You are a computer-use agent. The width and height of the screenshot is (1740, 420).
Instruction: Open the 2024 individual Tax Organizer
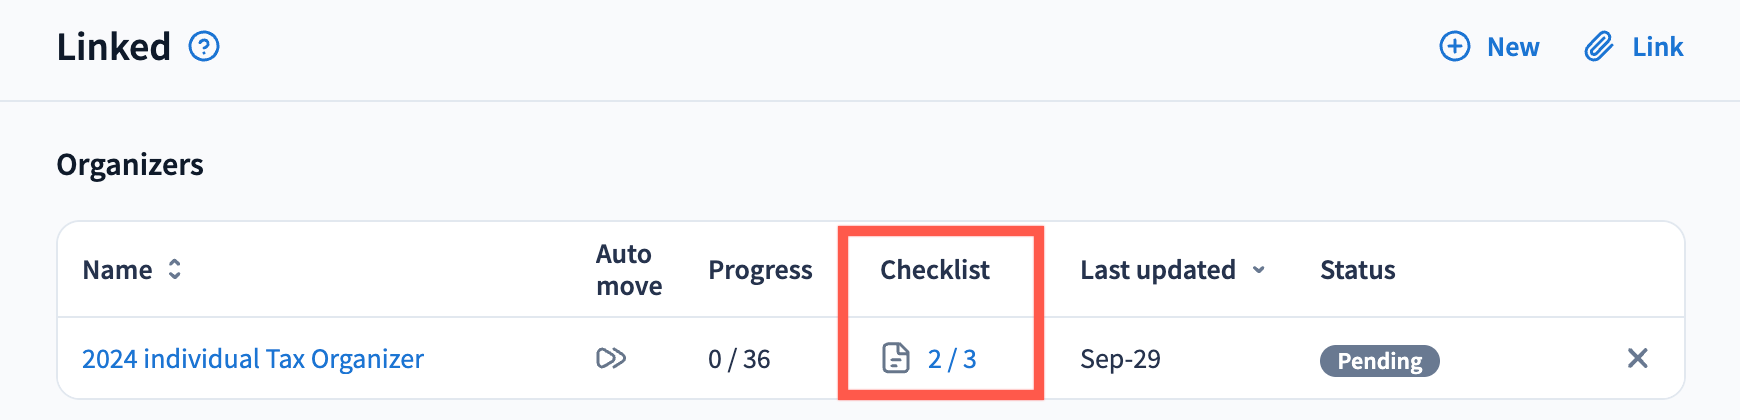(x=253, y=359)
